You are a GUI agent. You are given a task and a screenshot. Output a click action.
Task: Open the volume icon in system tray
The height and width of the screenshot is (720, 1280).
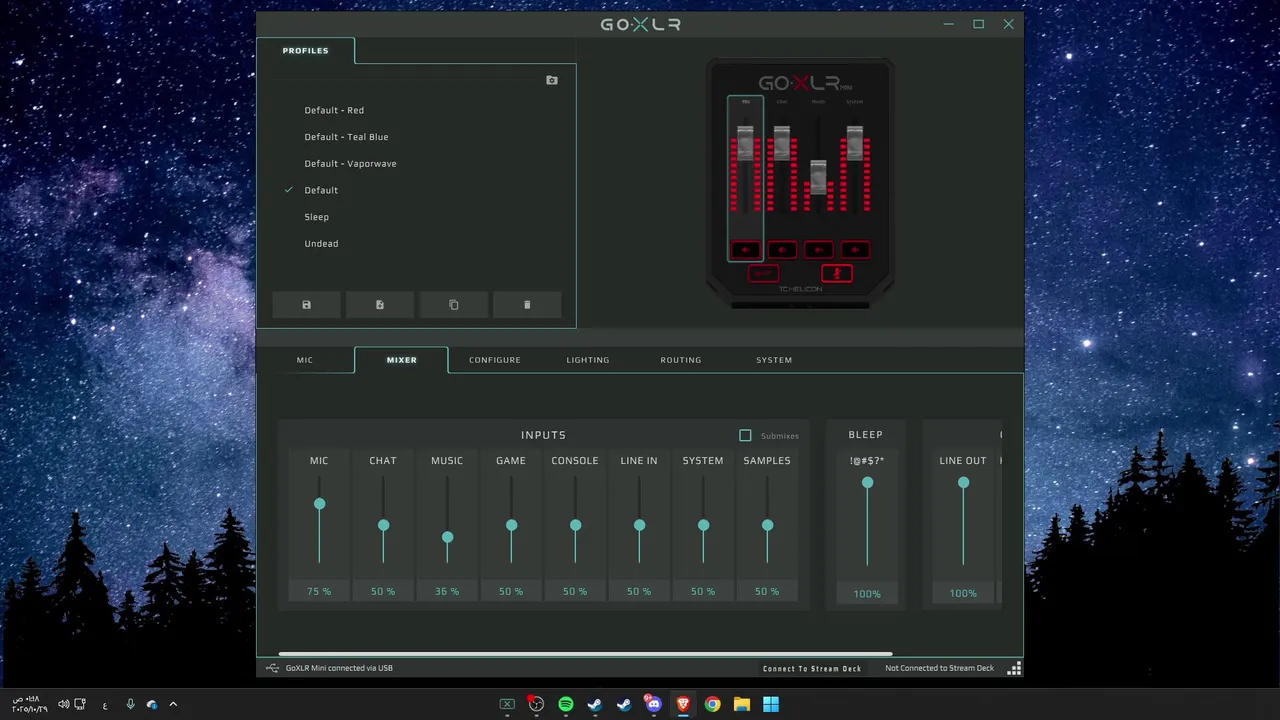pyautogui.click(x=64, y=704)
